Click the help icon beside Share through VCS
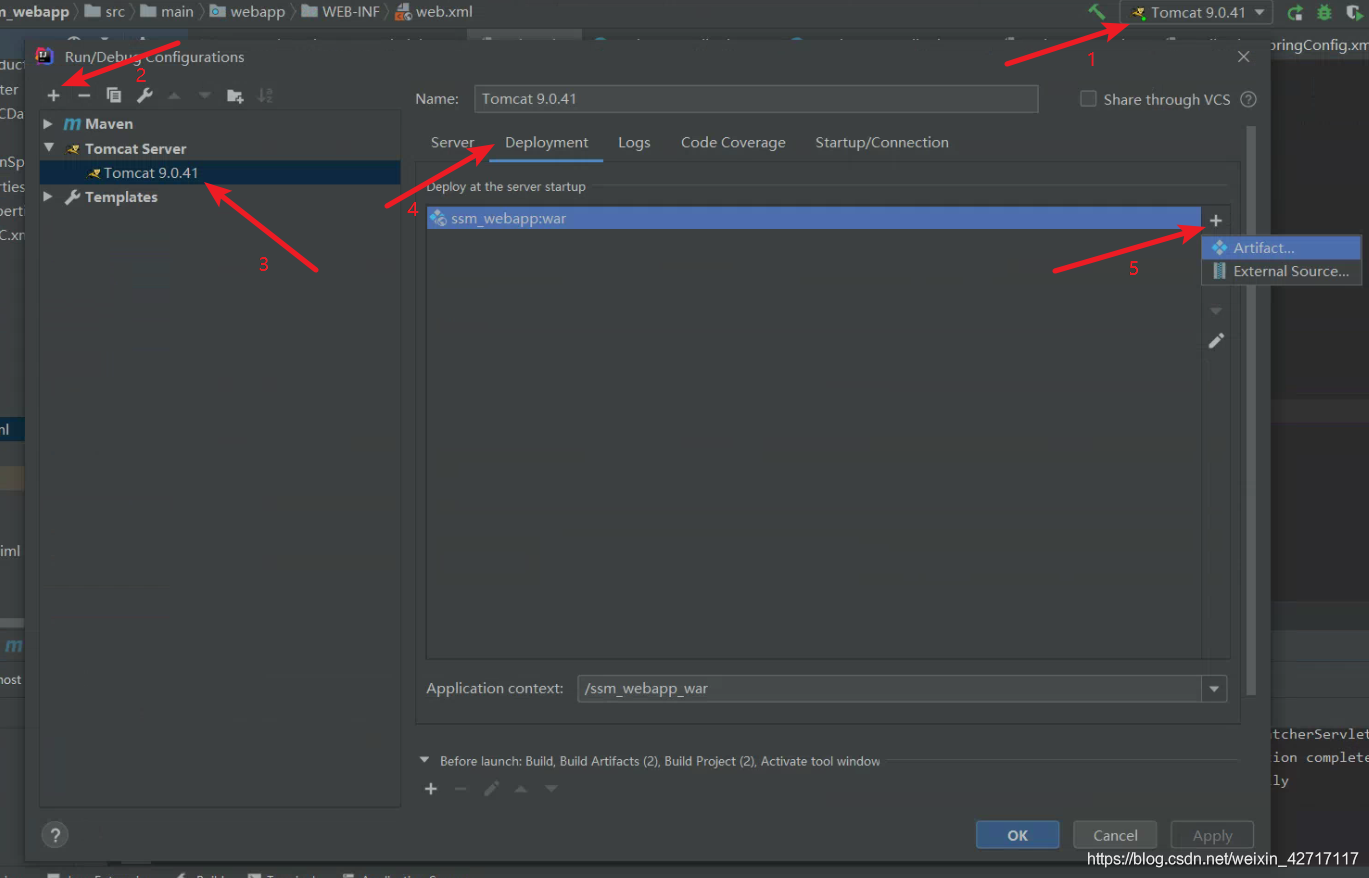 pos(1248,99)
